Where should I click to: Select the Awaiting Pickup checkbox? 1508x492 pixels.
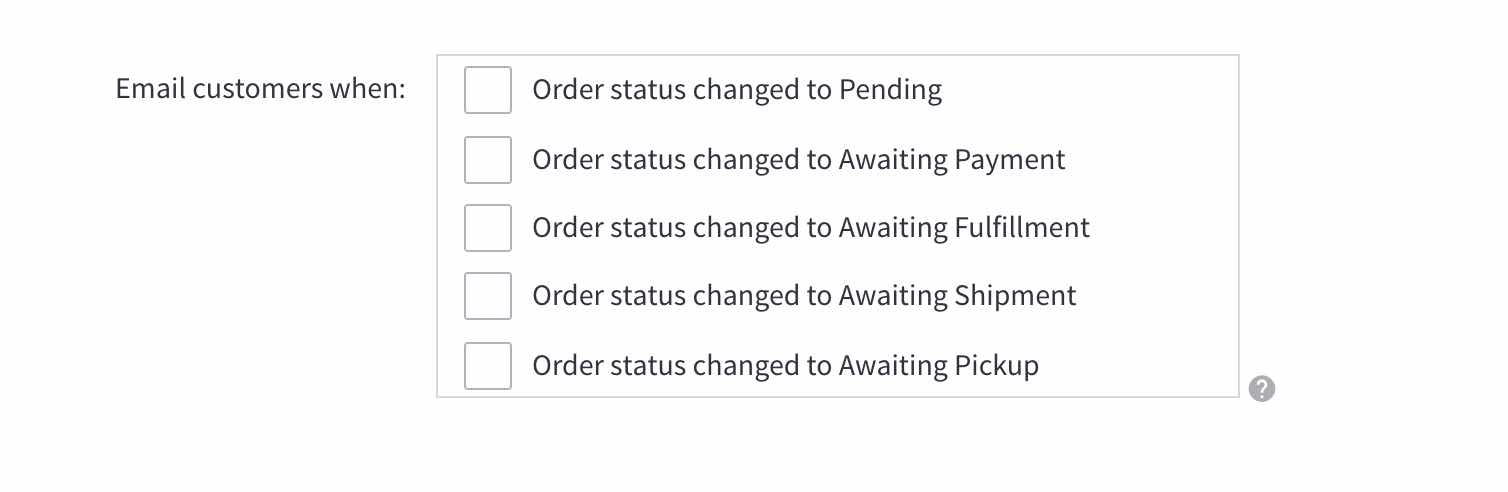[x=488, y=365]
